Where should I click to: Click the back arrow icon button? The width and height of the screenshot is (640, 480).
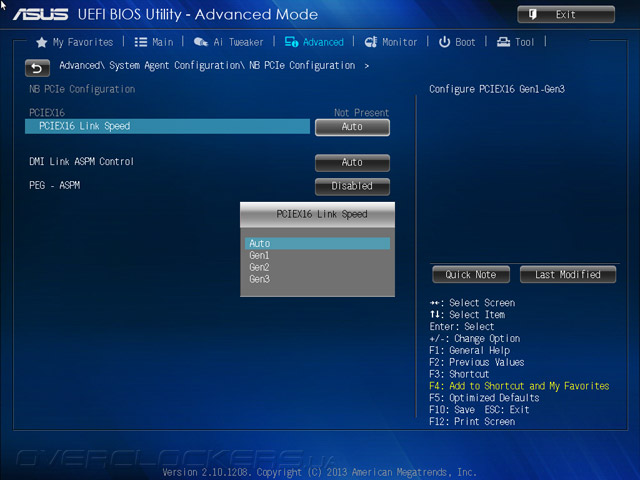tap(37, 68)
